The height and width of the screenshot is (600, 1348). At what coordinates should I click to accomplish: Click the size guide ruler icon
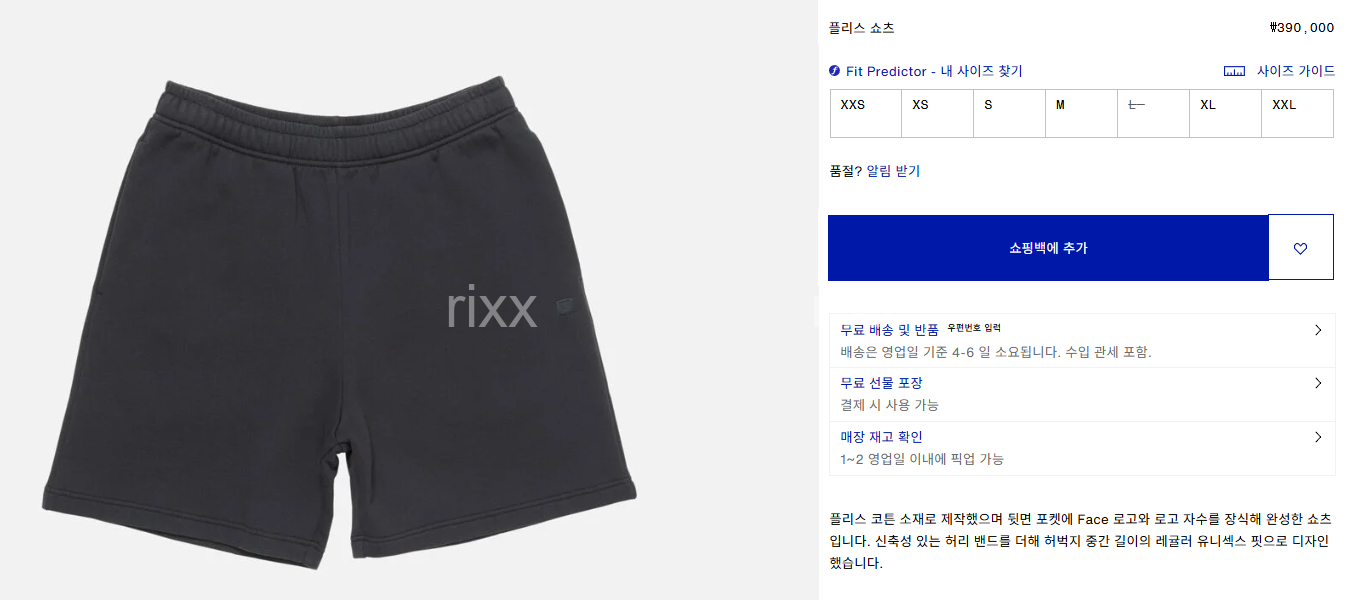click(x=1235, y=71)
